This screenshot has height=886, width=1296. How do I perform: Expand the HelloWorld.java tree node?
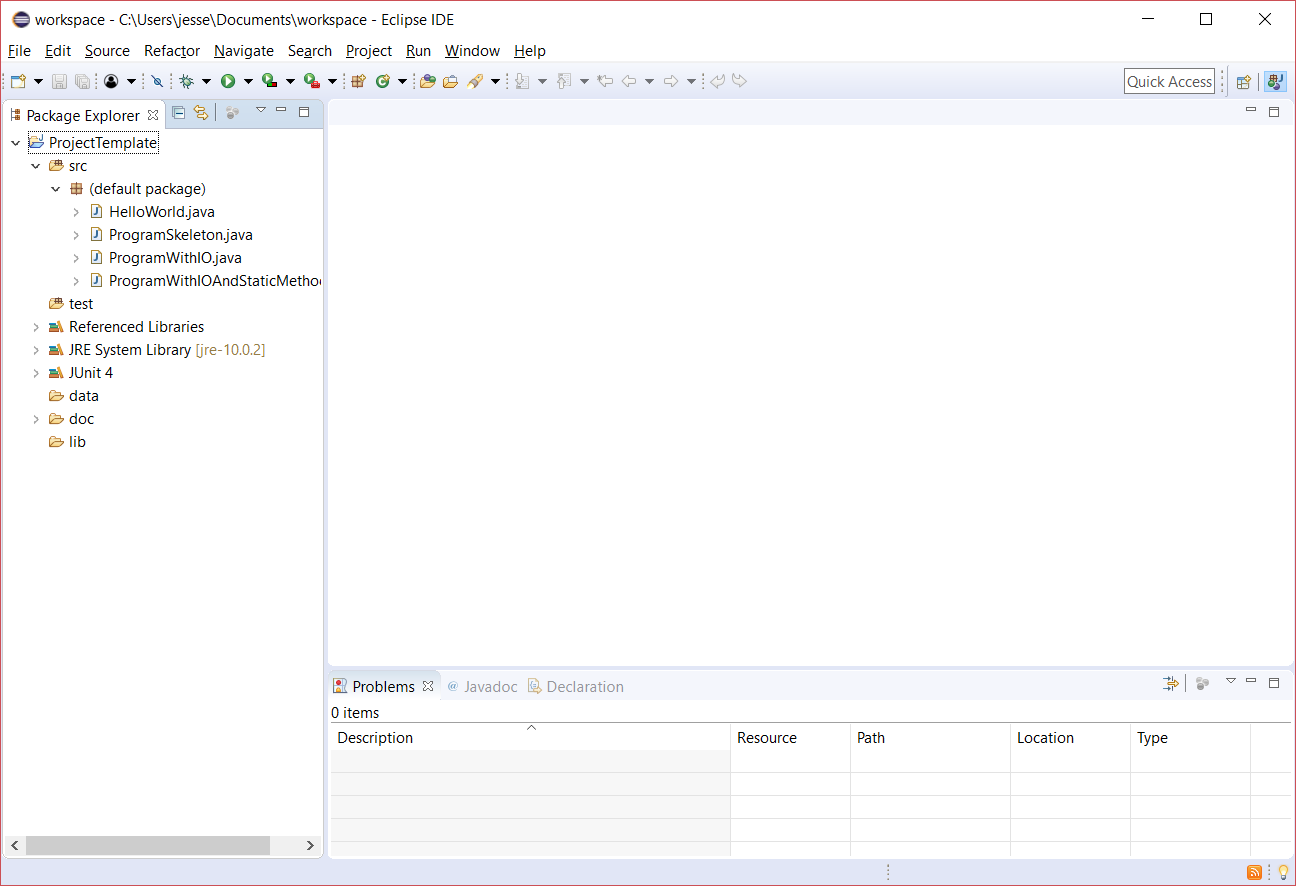pos(76,212)
